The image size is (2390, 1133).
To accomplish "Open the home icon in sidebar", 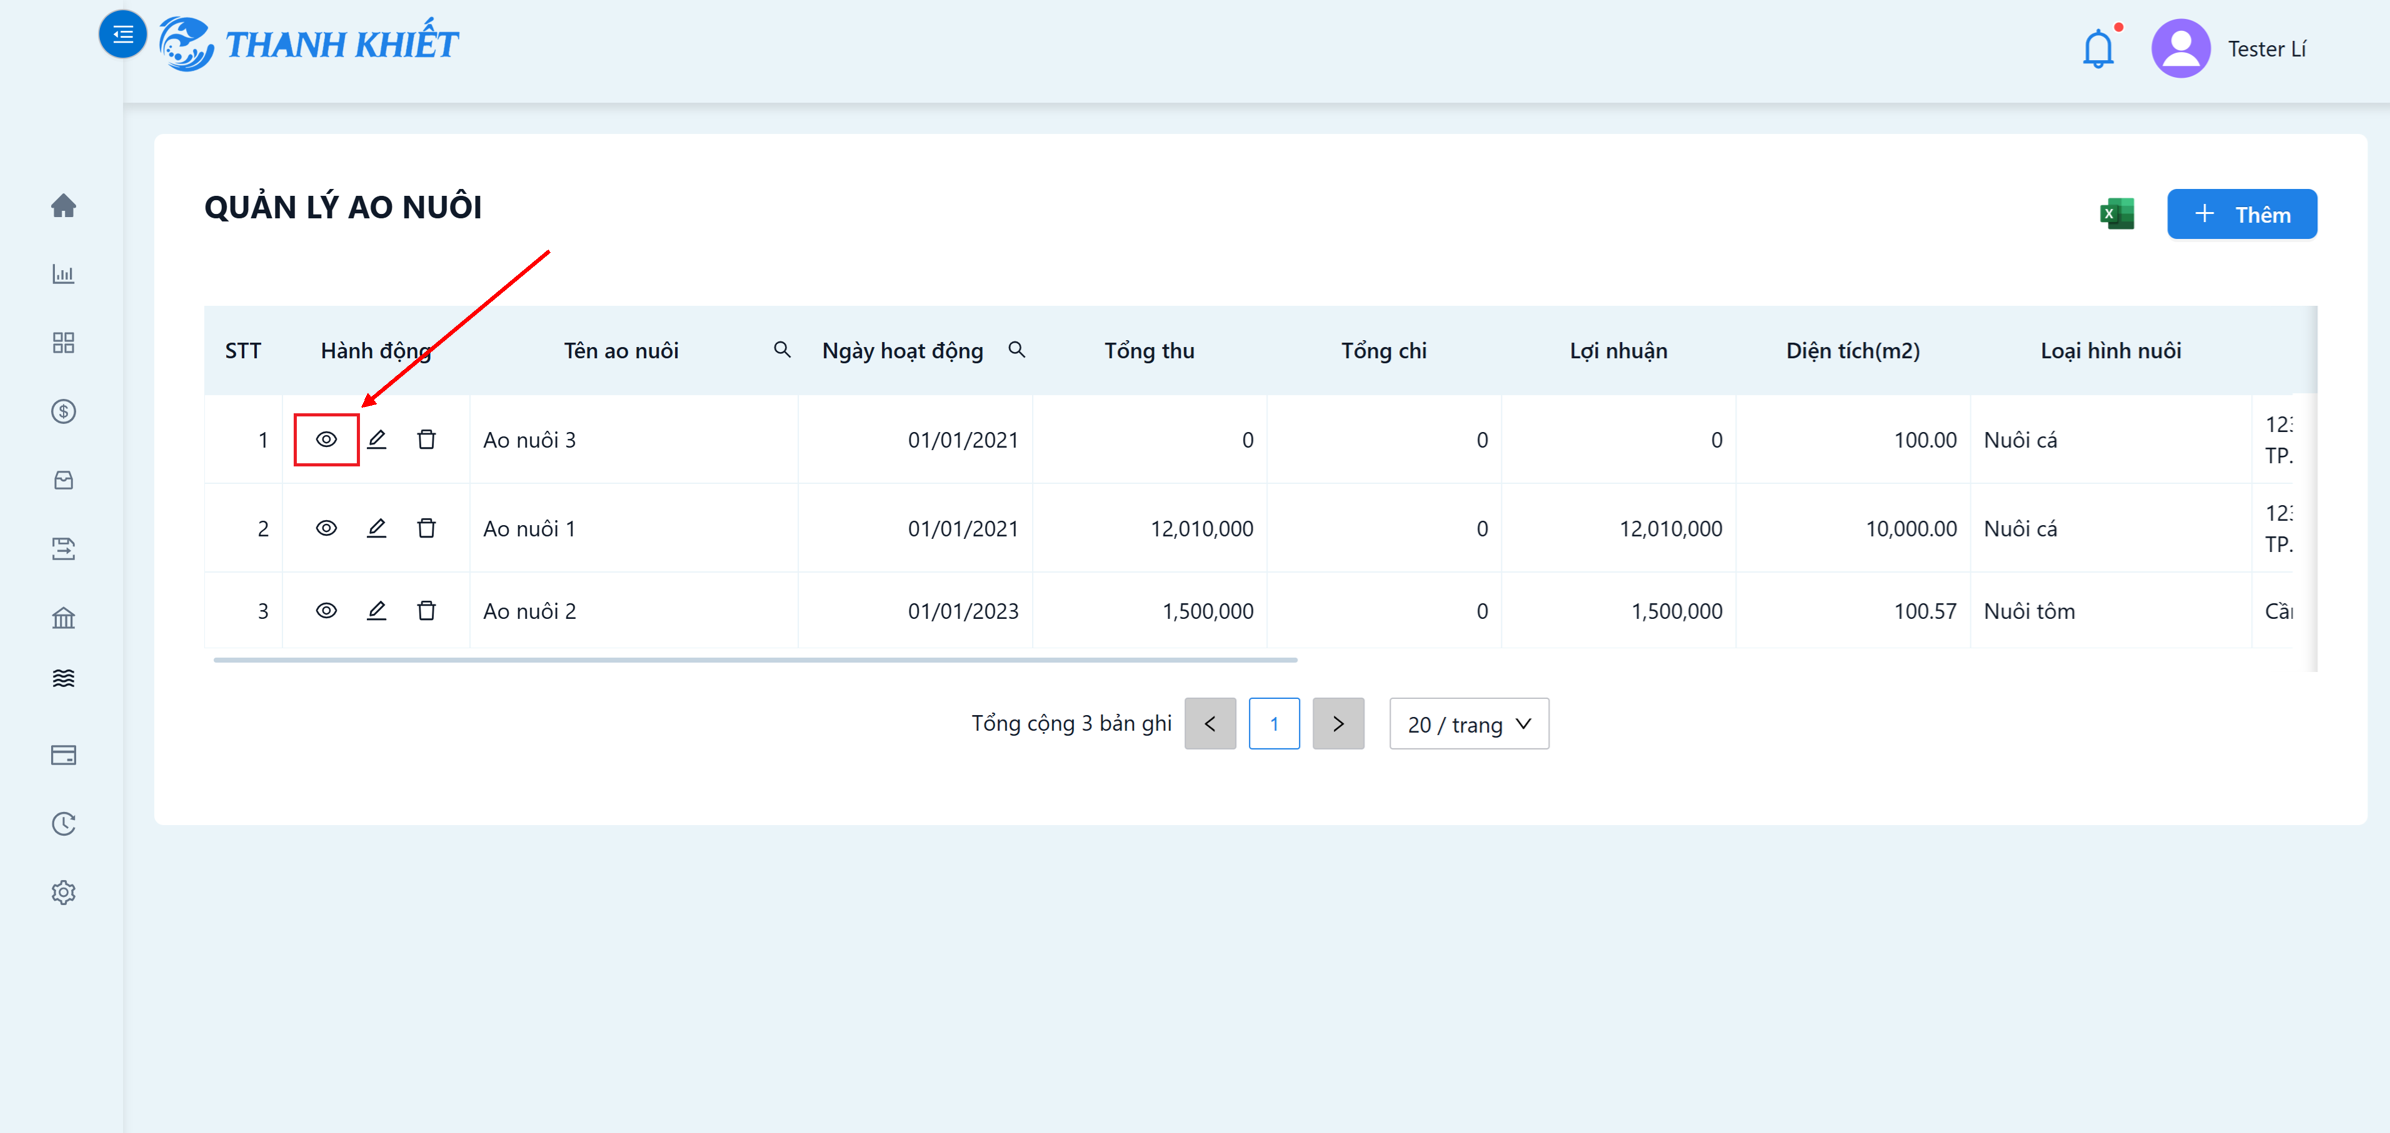I will [x=64, y=205].
